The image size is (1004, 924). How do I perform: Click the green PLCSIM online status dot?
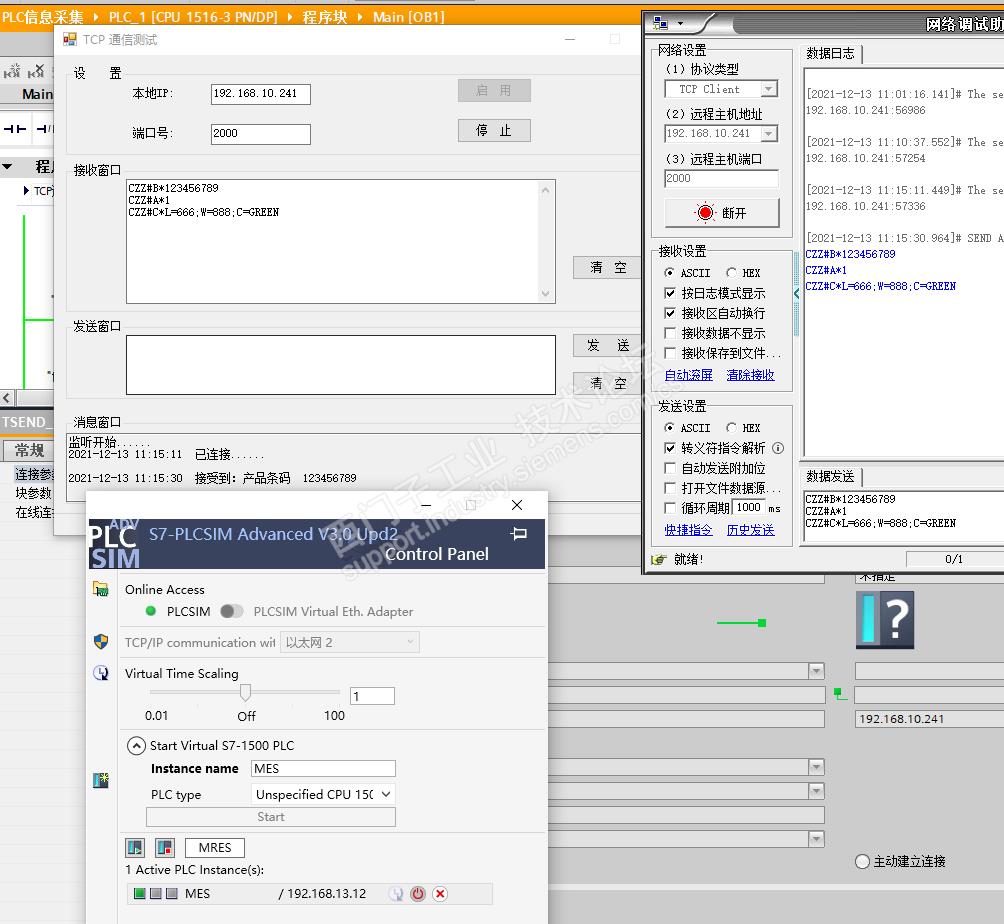point(150,611)
